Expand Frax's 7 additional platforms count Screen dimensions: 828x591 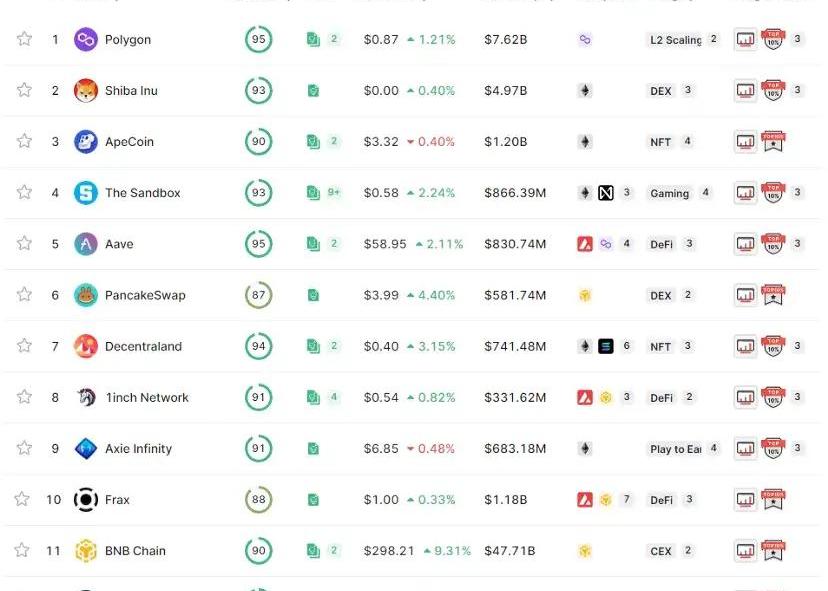(x=627, y=499)
